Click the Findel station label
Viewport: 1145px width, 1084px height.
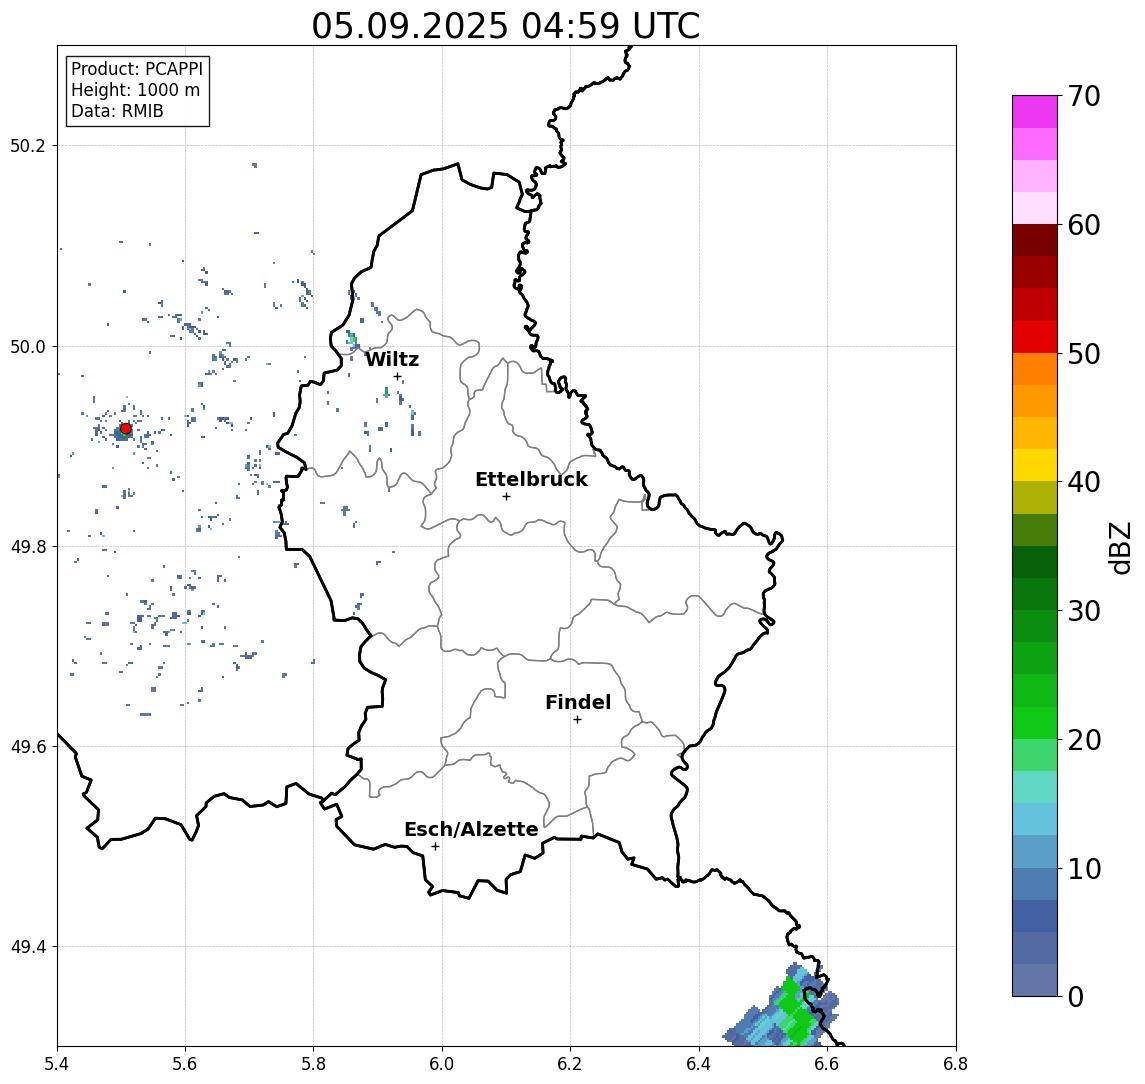(578, 702)
